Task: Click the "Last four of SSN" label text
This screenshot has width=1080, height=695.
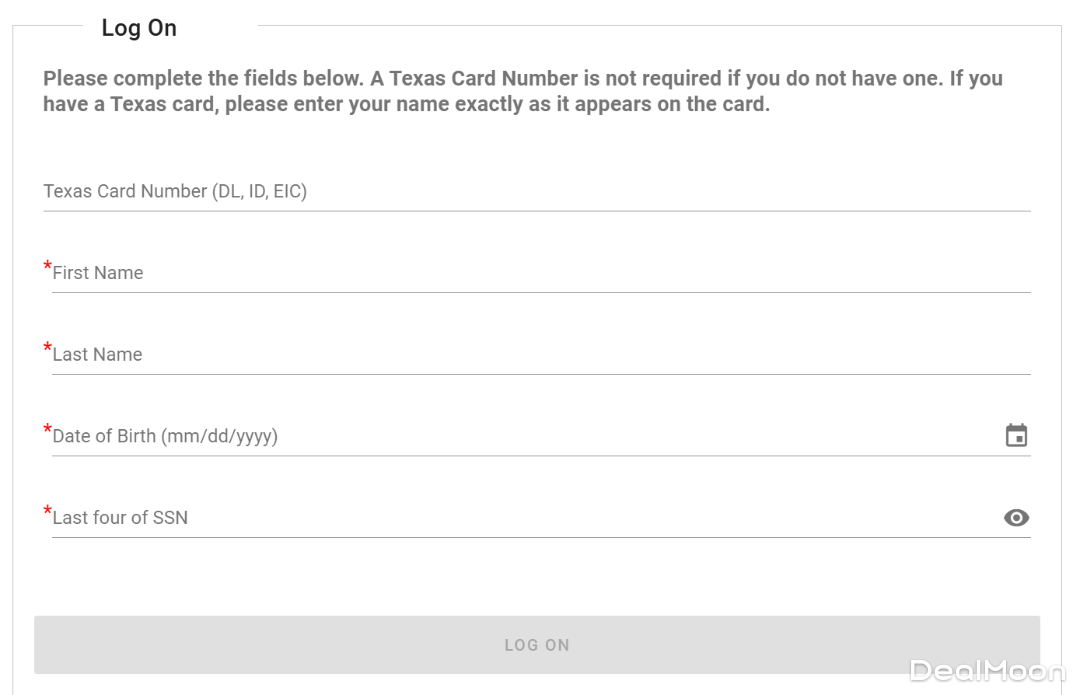Action: tap(120, 517)
